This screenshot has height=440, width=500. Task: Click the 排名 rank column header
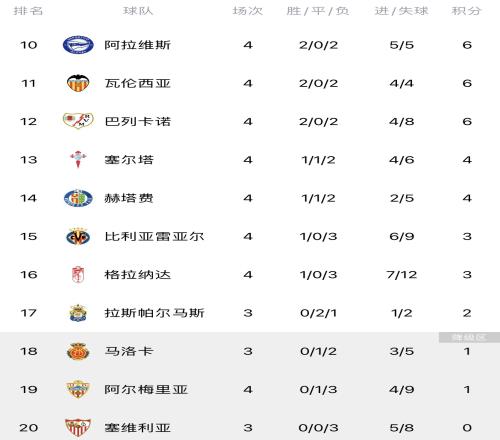28,11
